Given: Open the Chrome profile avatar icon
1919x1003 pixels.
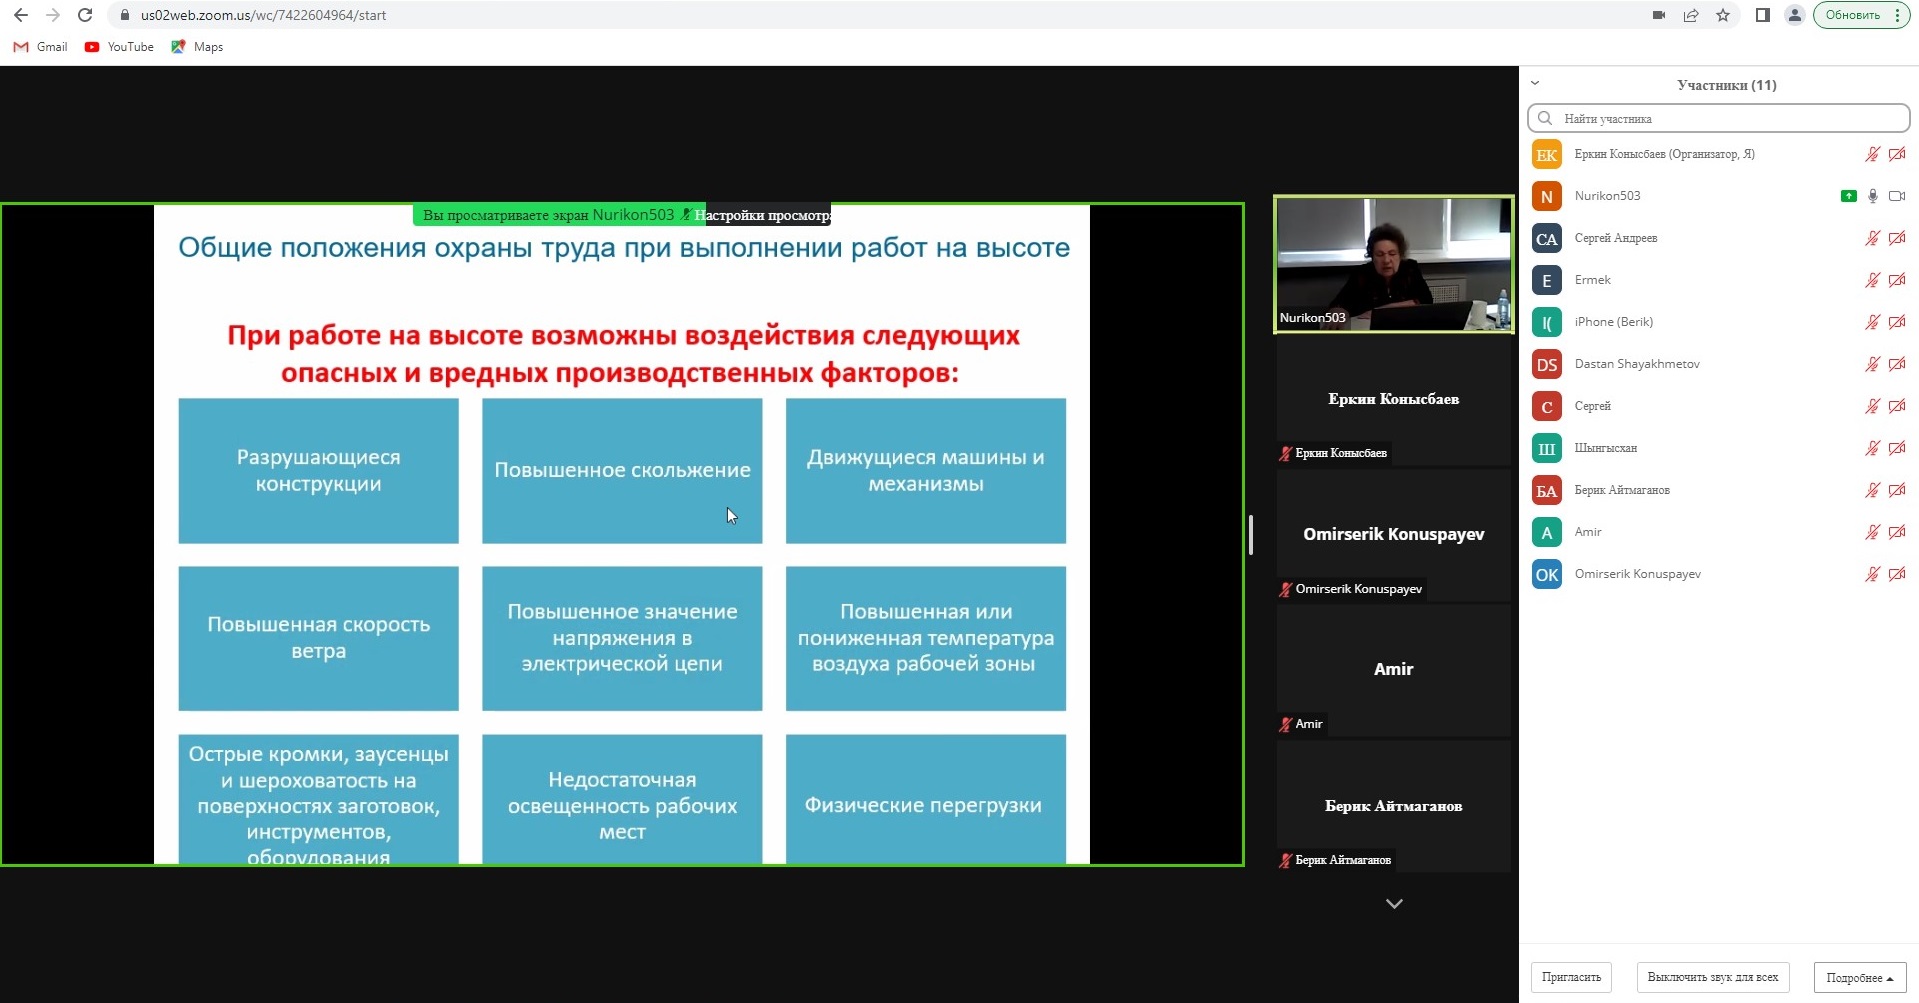Looking at the screenshot, I should tap(1794, 15).
